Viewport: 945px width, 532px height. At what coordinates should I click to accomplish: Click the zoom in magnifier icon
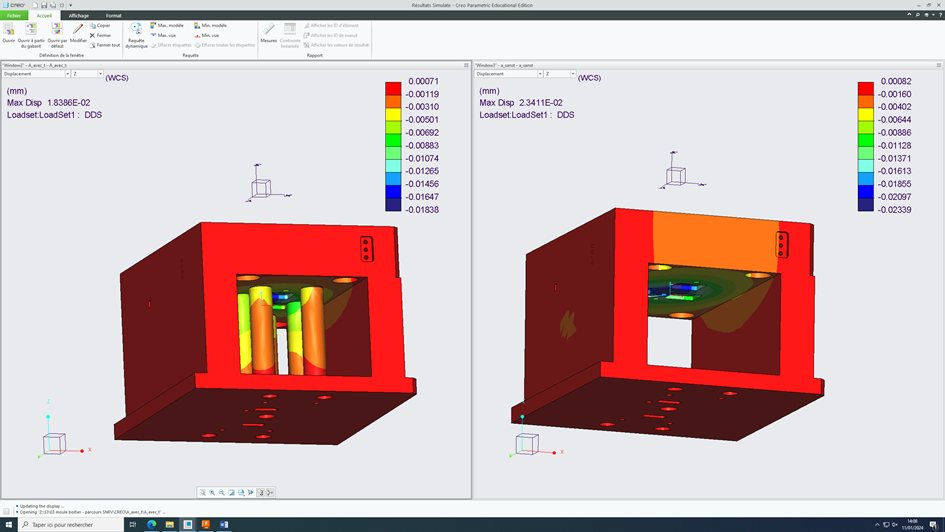tap(212, 492)
